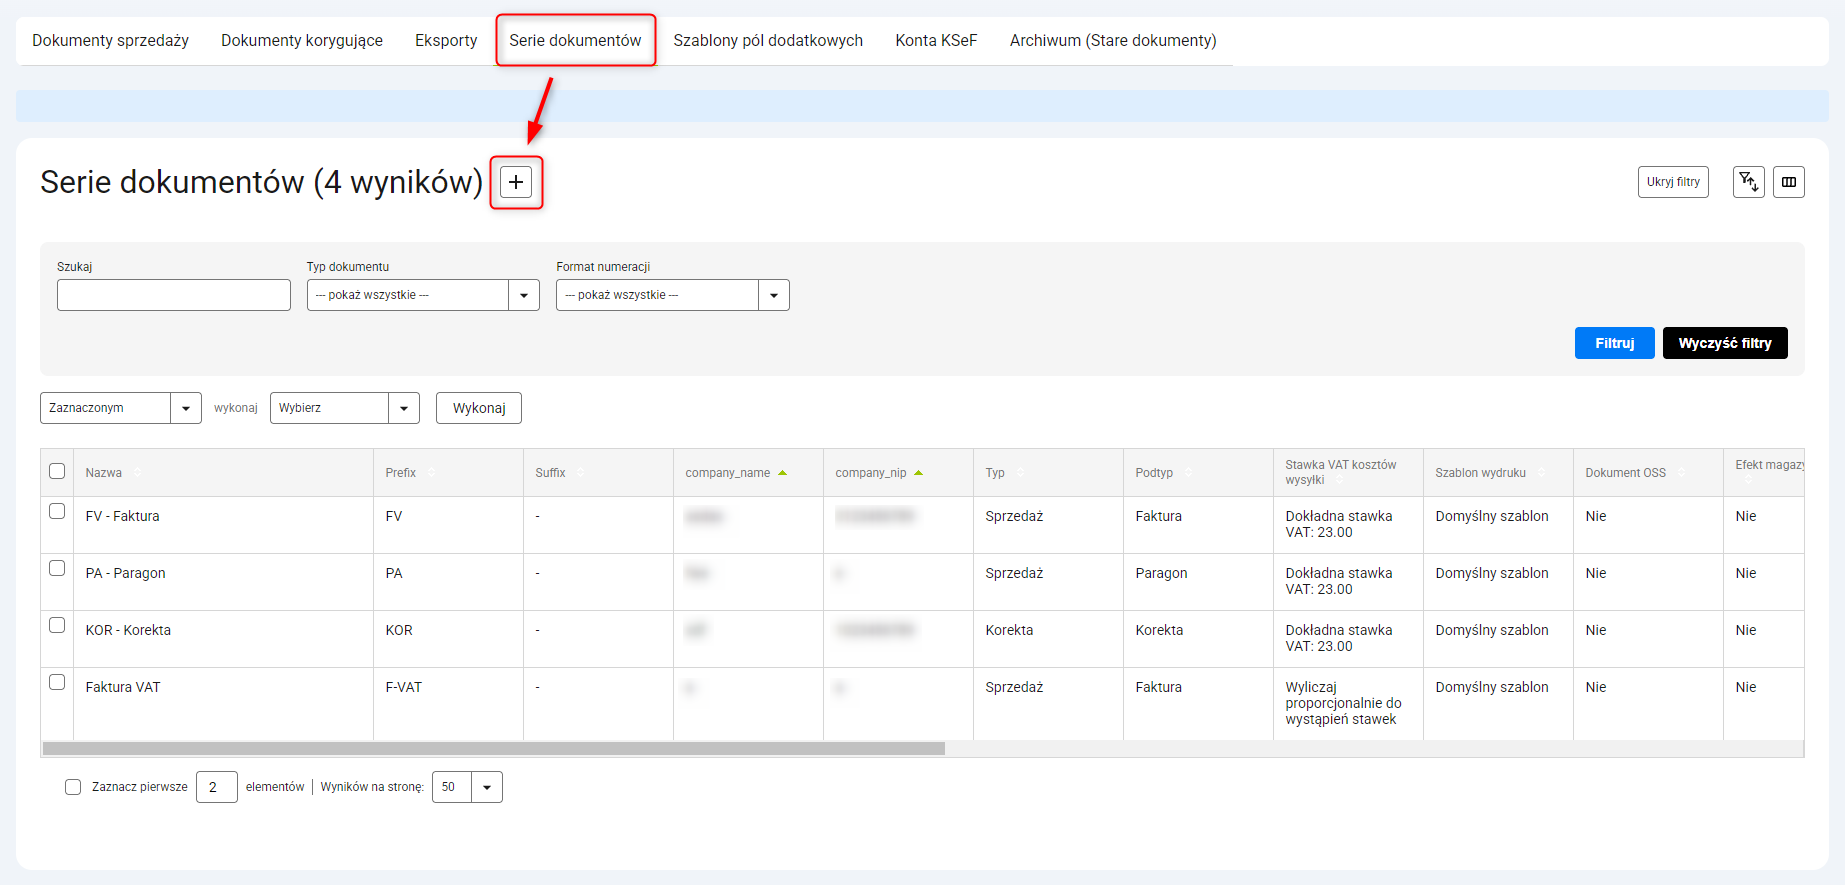Click the Wyczyść filtry button

(x=1725, y=343)
